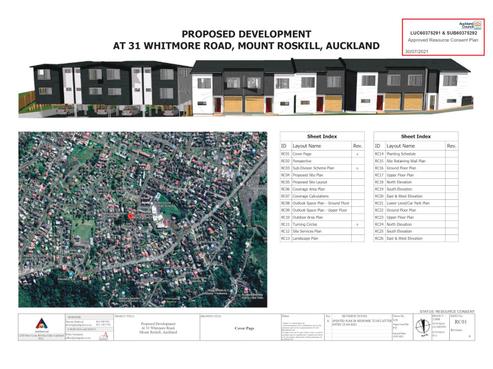The height and width of the screenshot is (369, 493).
Task: Click the 'Proposed Site Layout' row
Action: pos(322,182)
